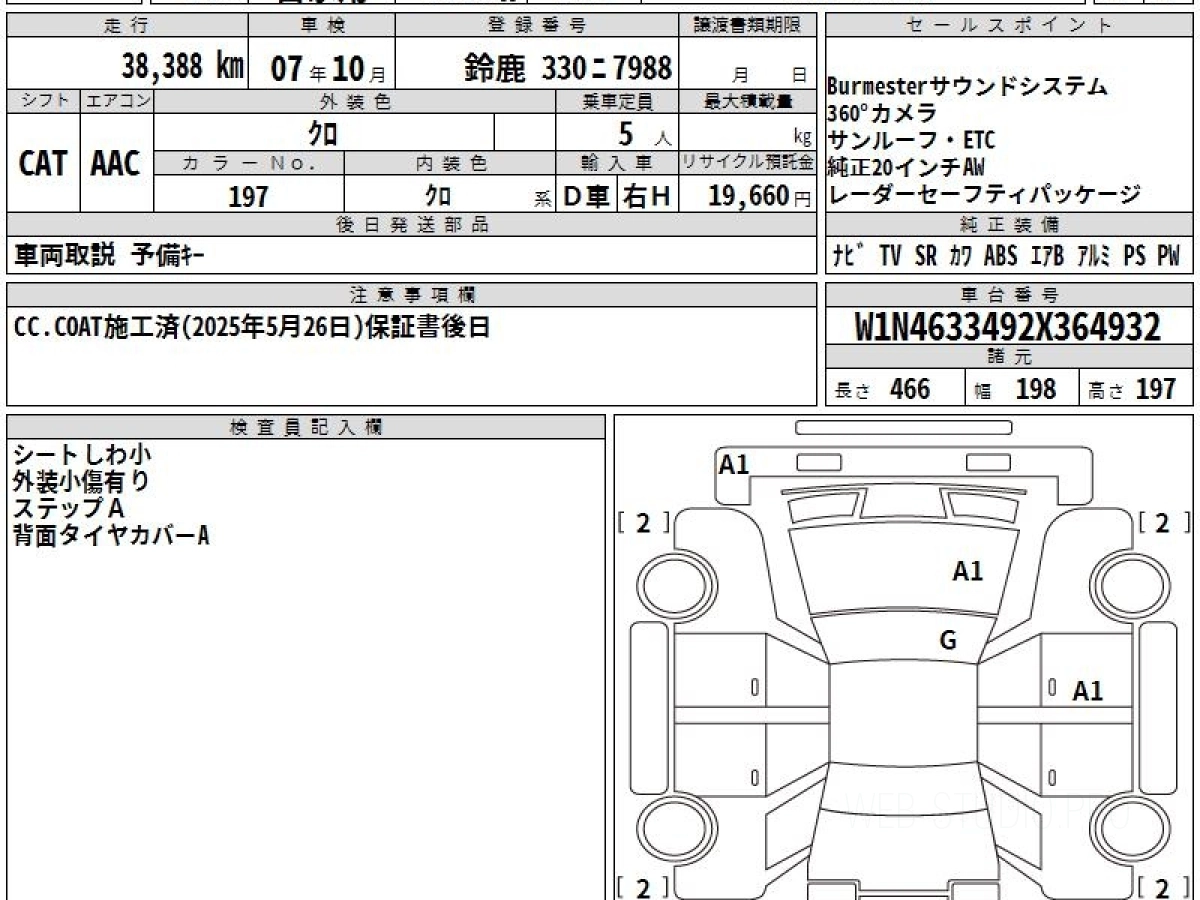Click the 車両取説 予備キー entry
The image size is (1200, 900).
(x=110, y=256)
